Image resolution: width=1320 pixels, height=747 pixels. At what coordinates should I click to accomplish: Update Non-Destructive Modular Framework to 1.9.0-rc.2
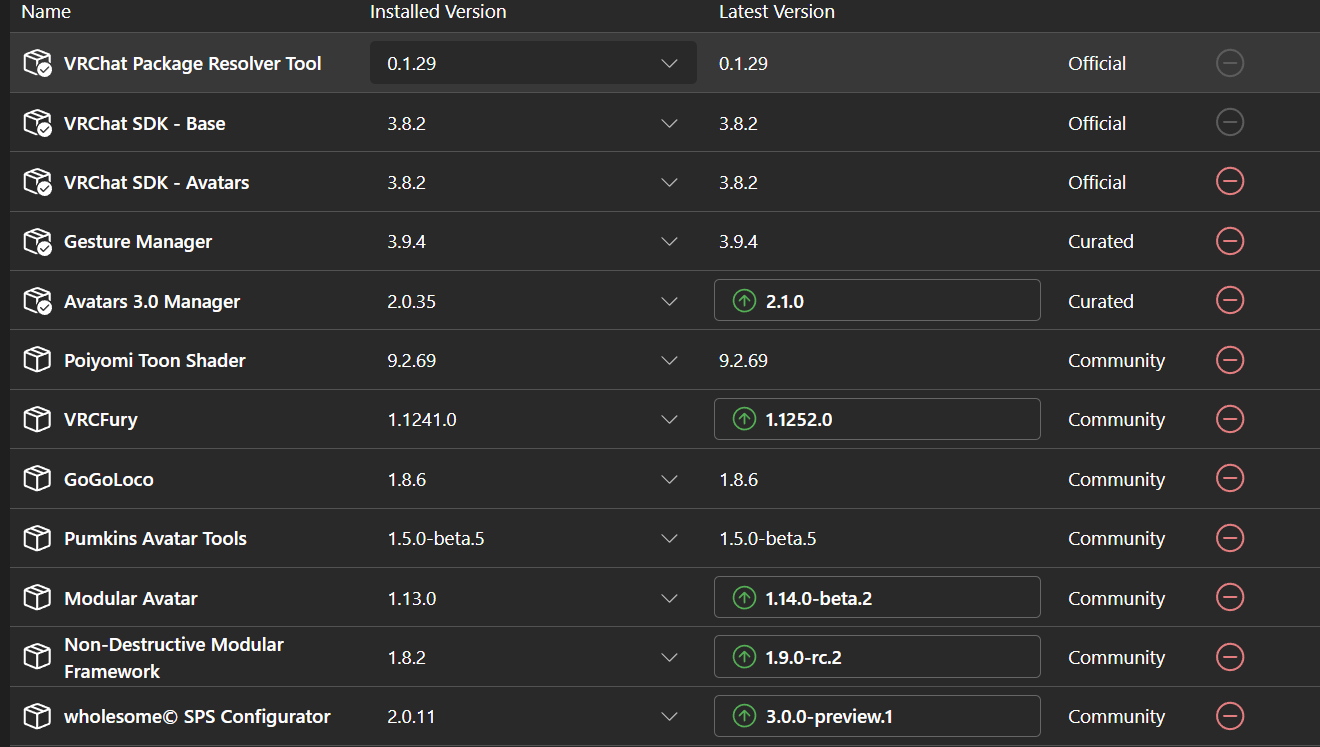pyautogui.click(x=876, y=657)
